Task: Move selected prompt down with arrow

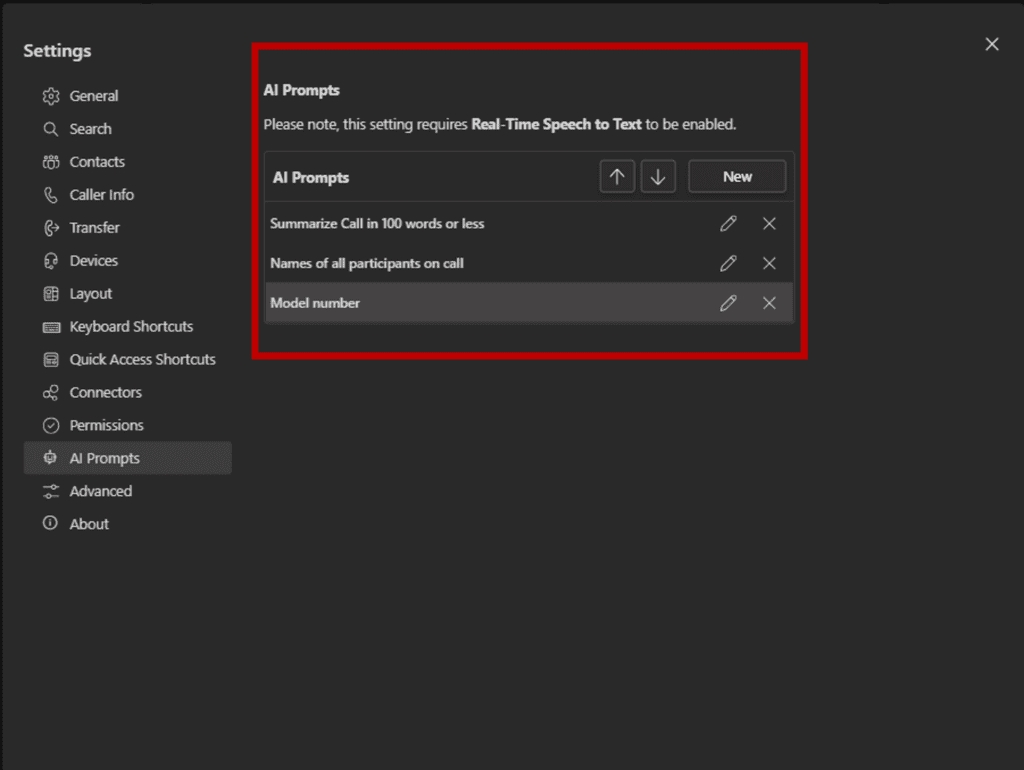Action: click(657, 177)
